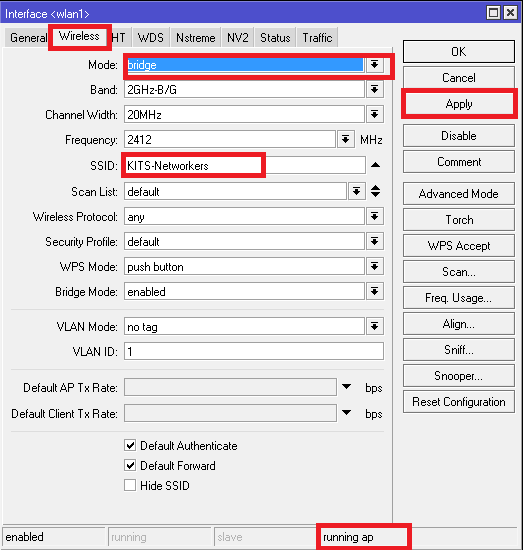Switch to the General tab
This screenshot has width=523, height=550.
coord(27,37)
